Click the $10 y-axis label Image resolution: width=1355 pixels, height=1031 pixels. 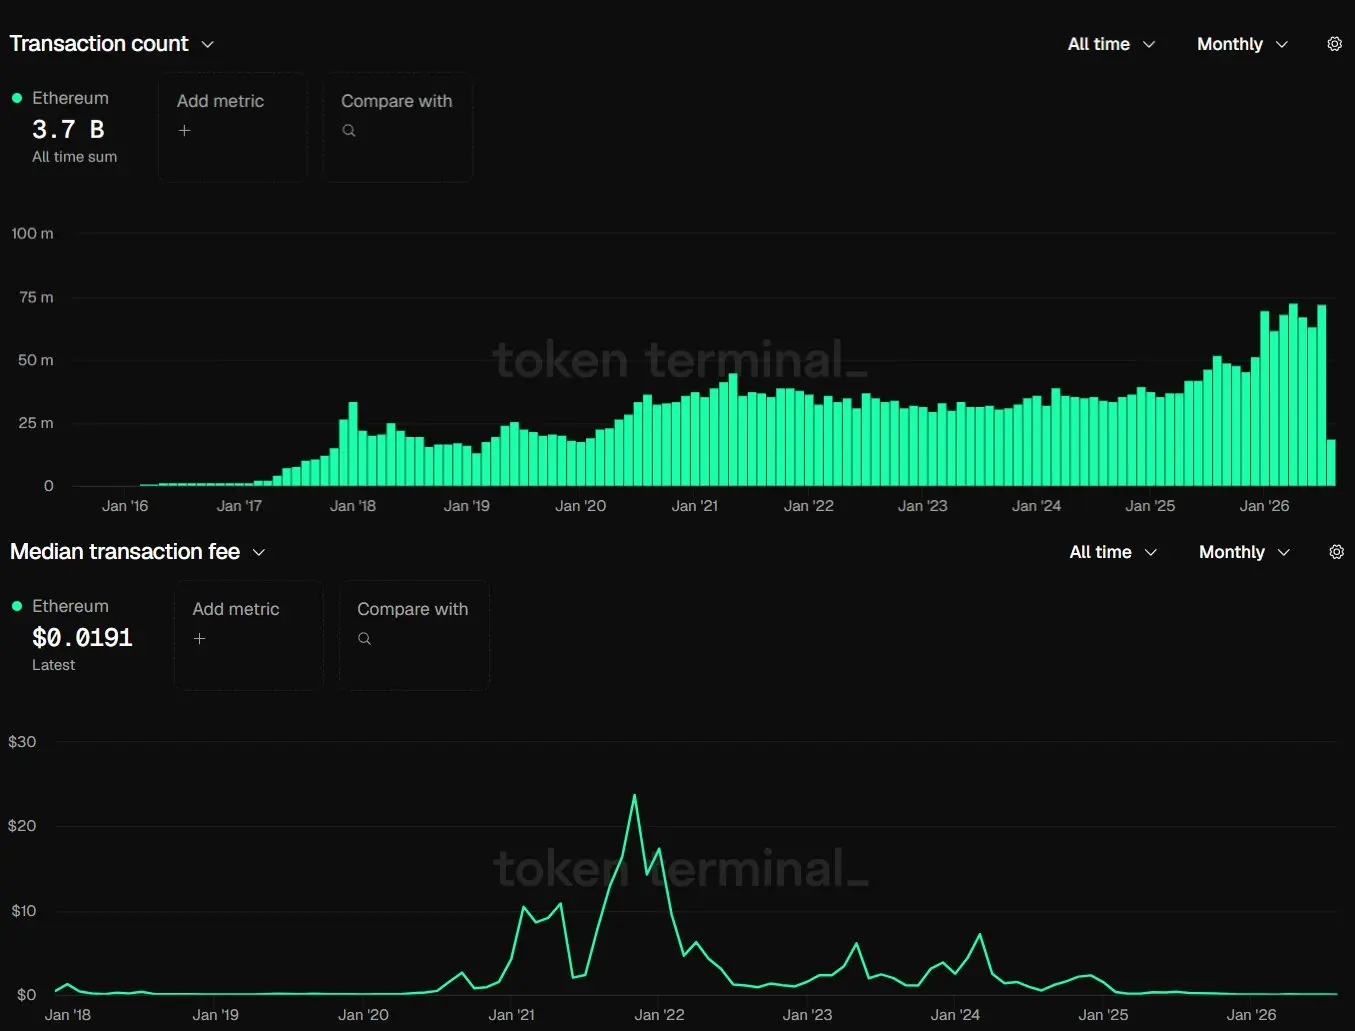(24, 911)
